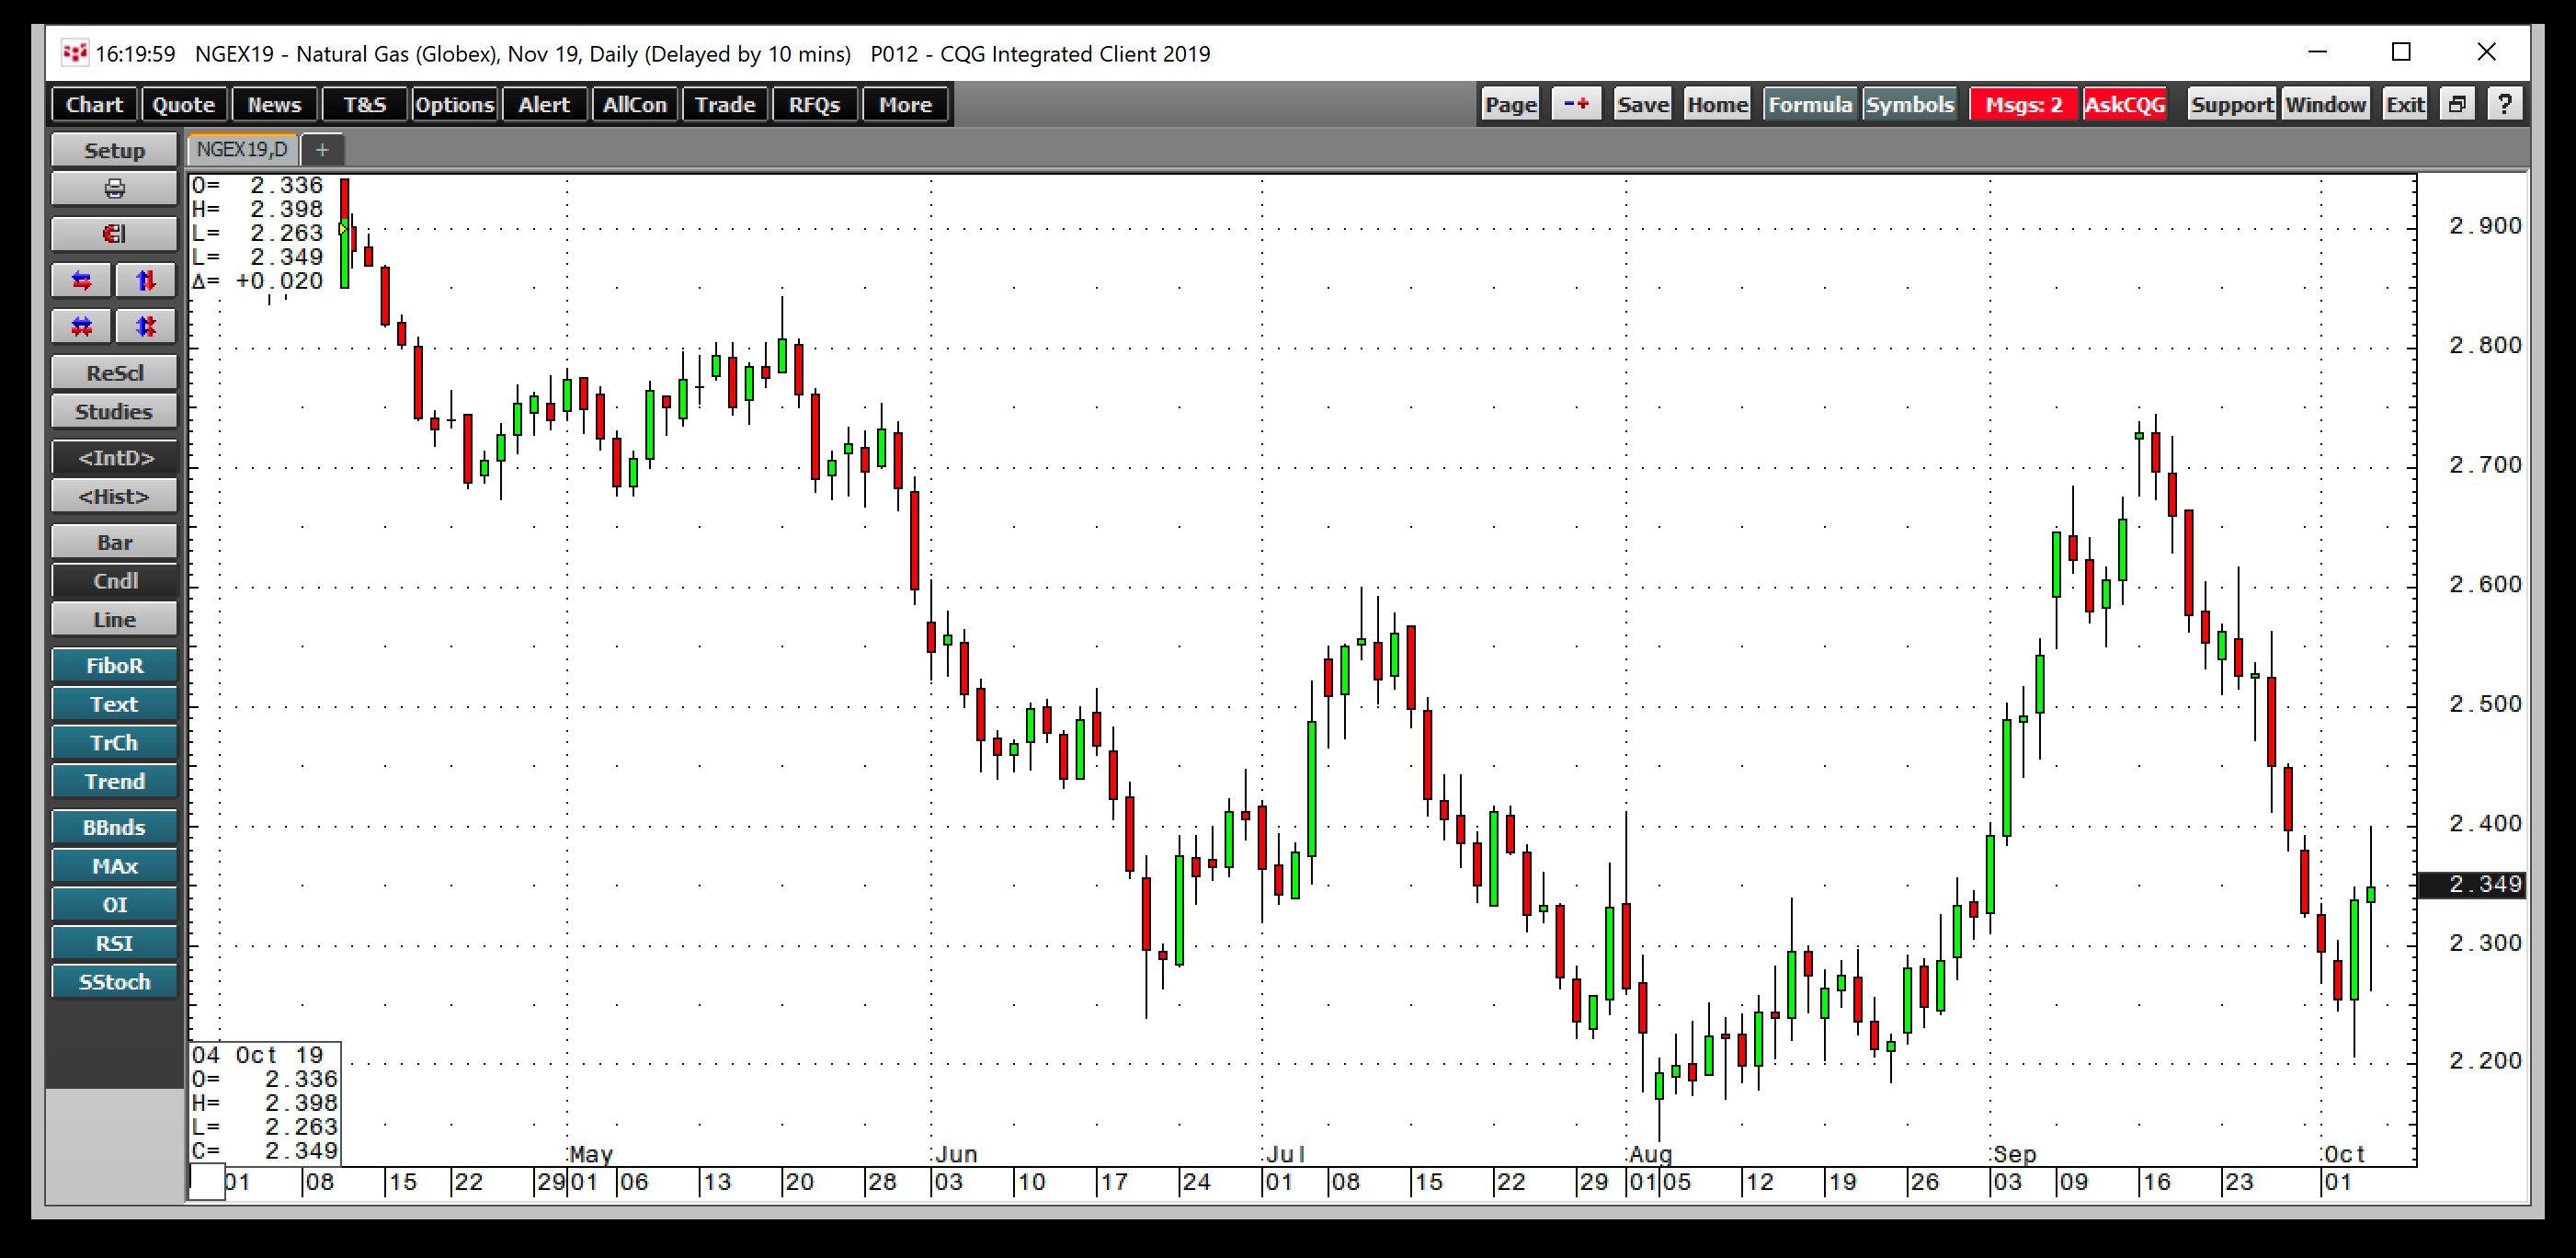Toggle the <Hist> historical mode

click(114, 496)
